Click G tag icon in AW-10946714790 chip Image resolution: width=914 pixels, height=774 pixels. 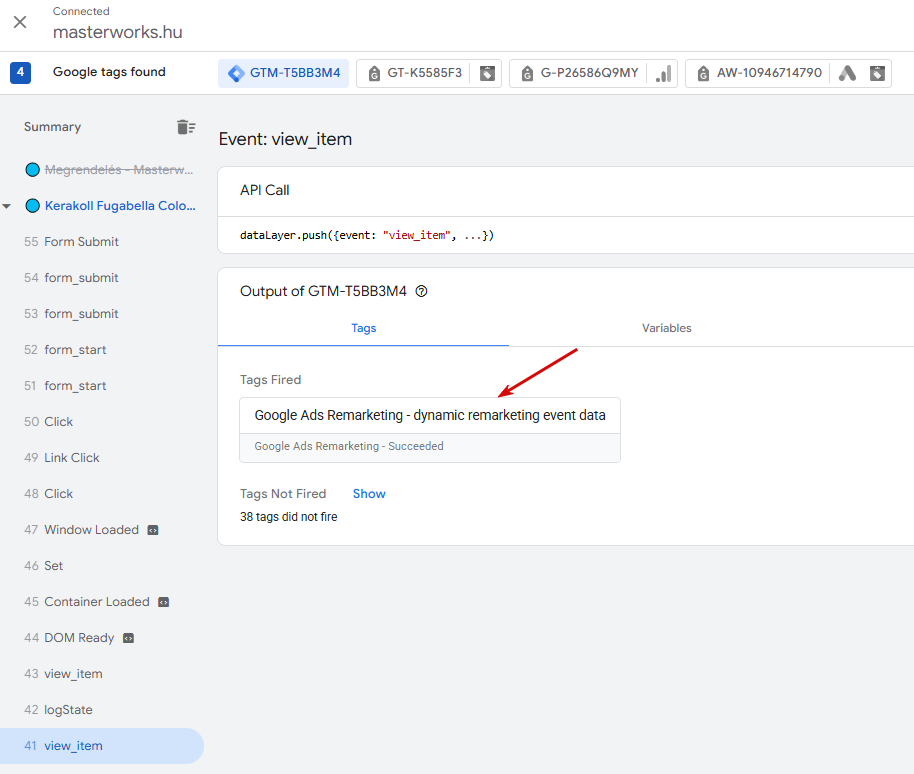[704, 73]
